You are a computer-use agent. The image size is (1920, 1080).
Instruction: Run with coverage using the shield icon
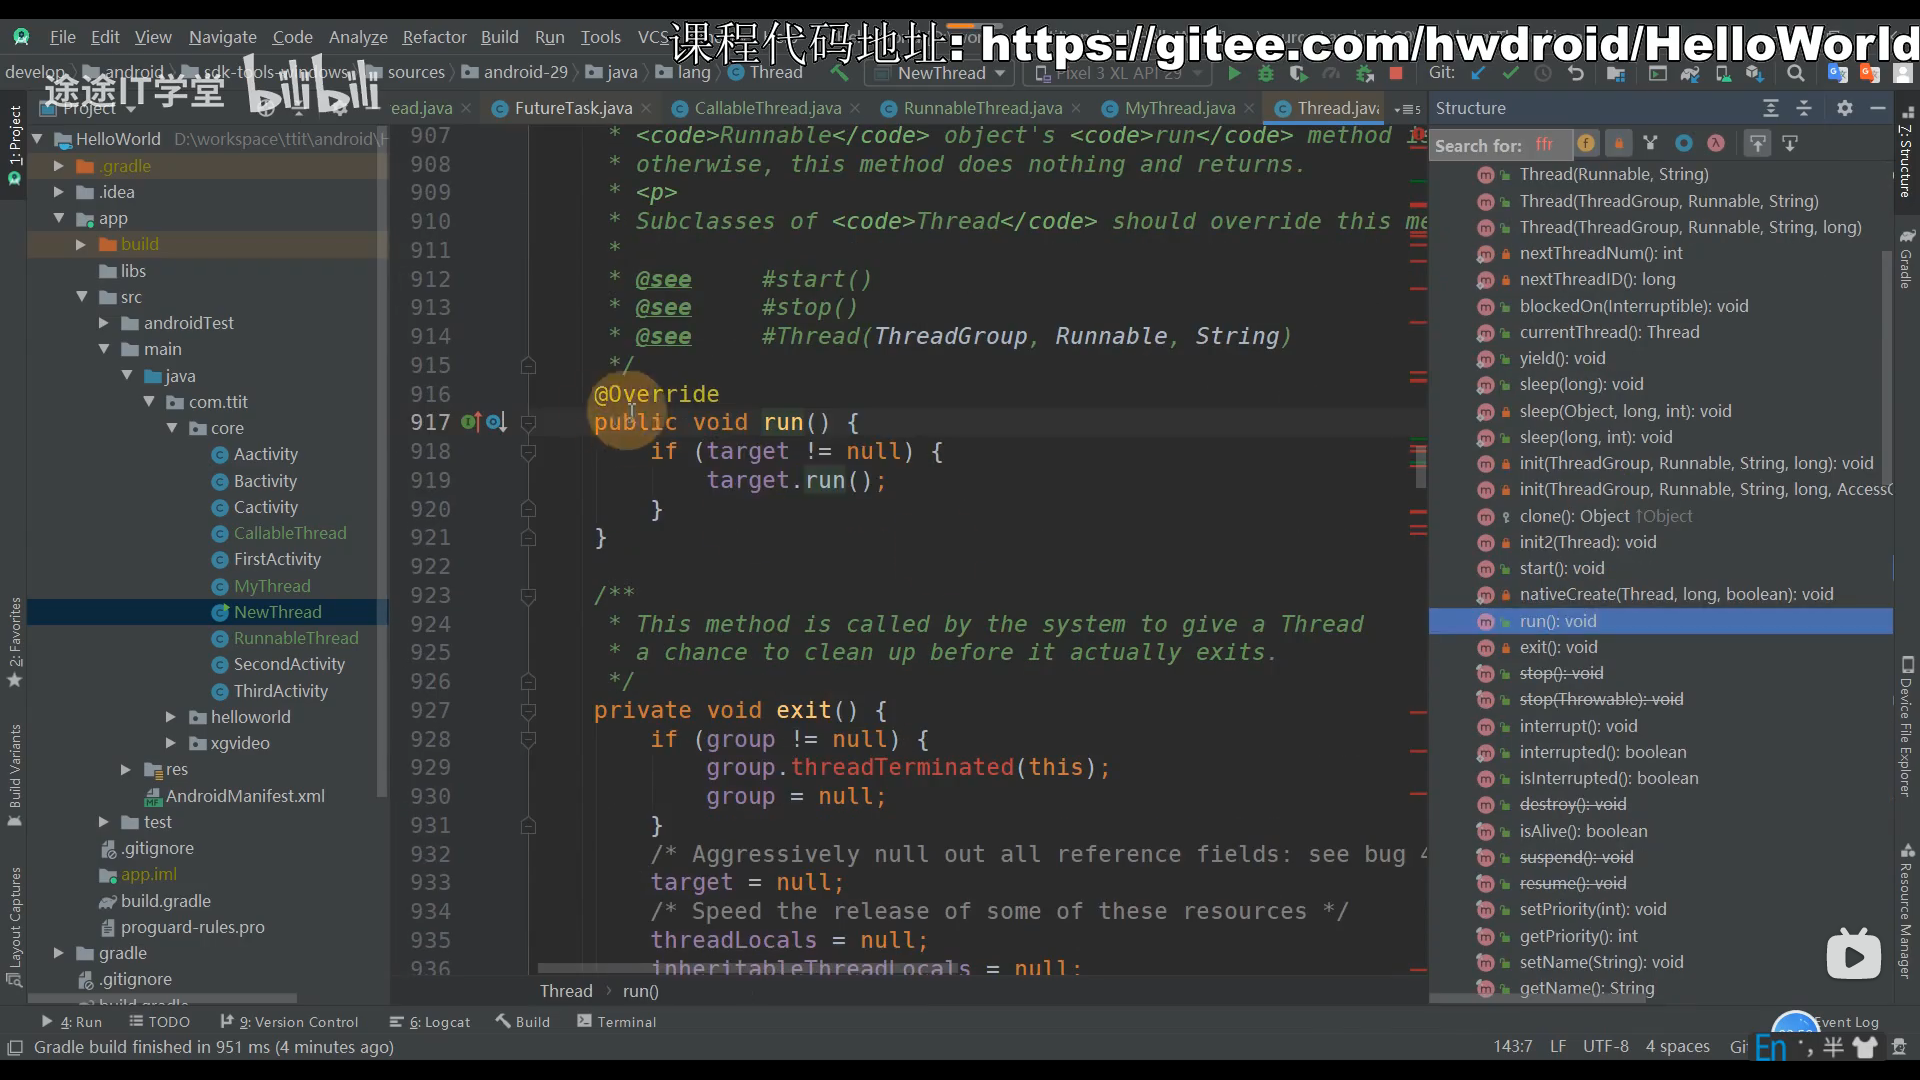tap(1298, 73)
